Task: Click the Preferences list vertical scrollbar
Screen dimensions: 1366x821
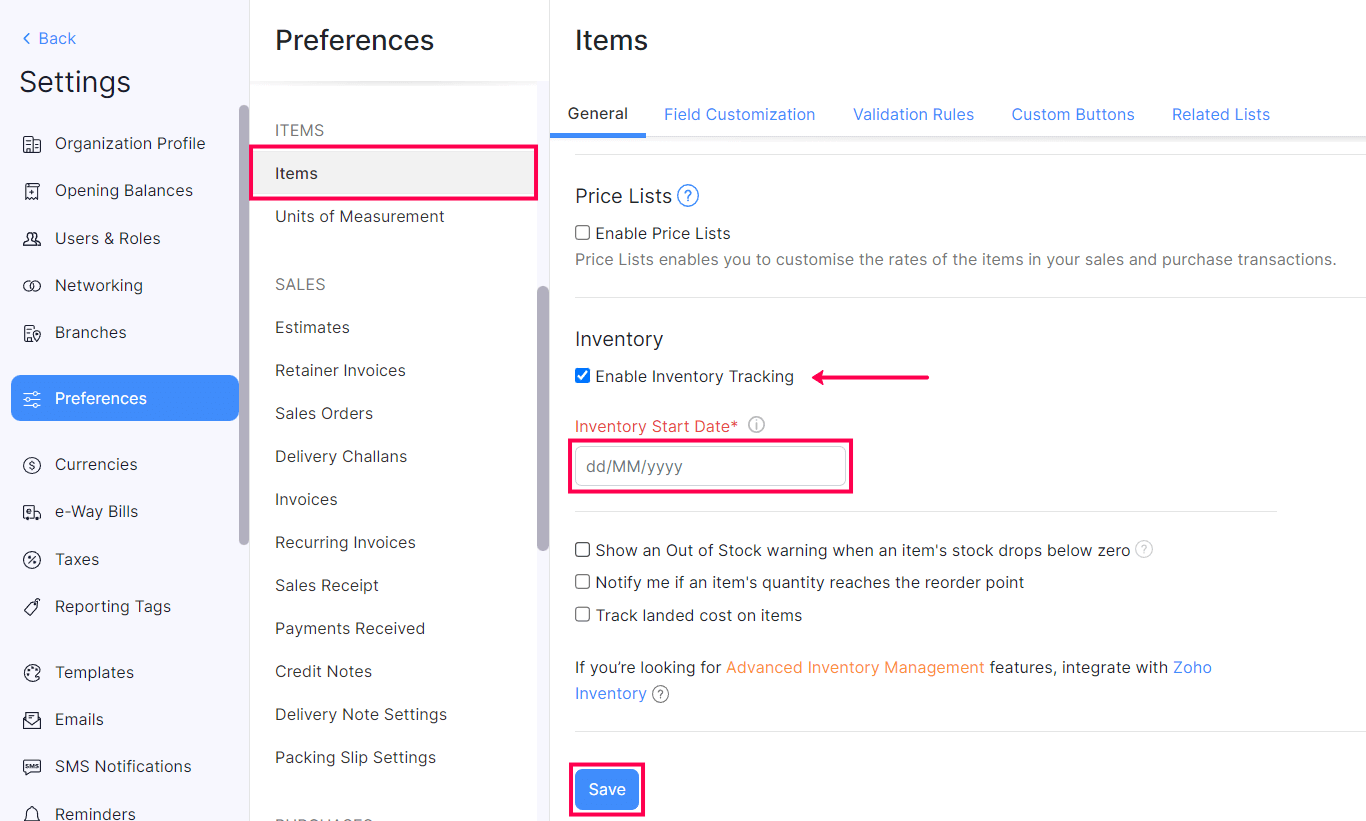Action: point(543,418)
